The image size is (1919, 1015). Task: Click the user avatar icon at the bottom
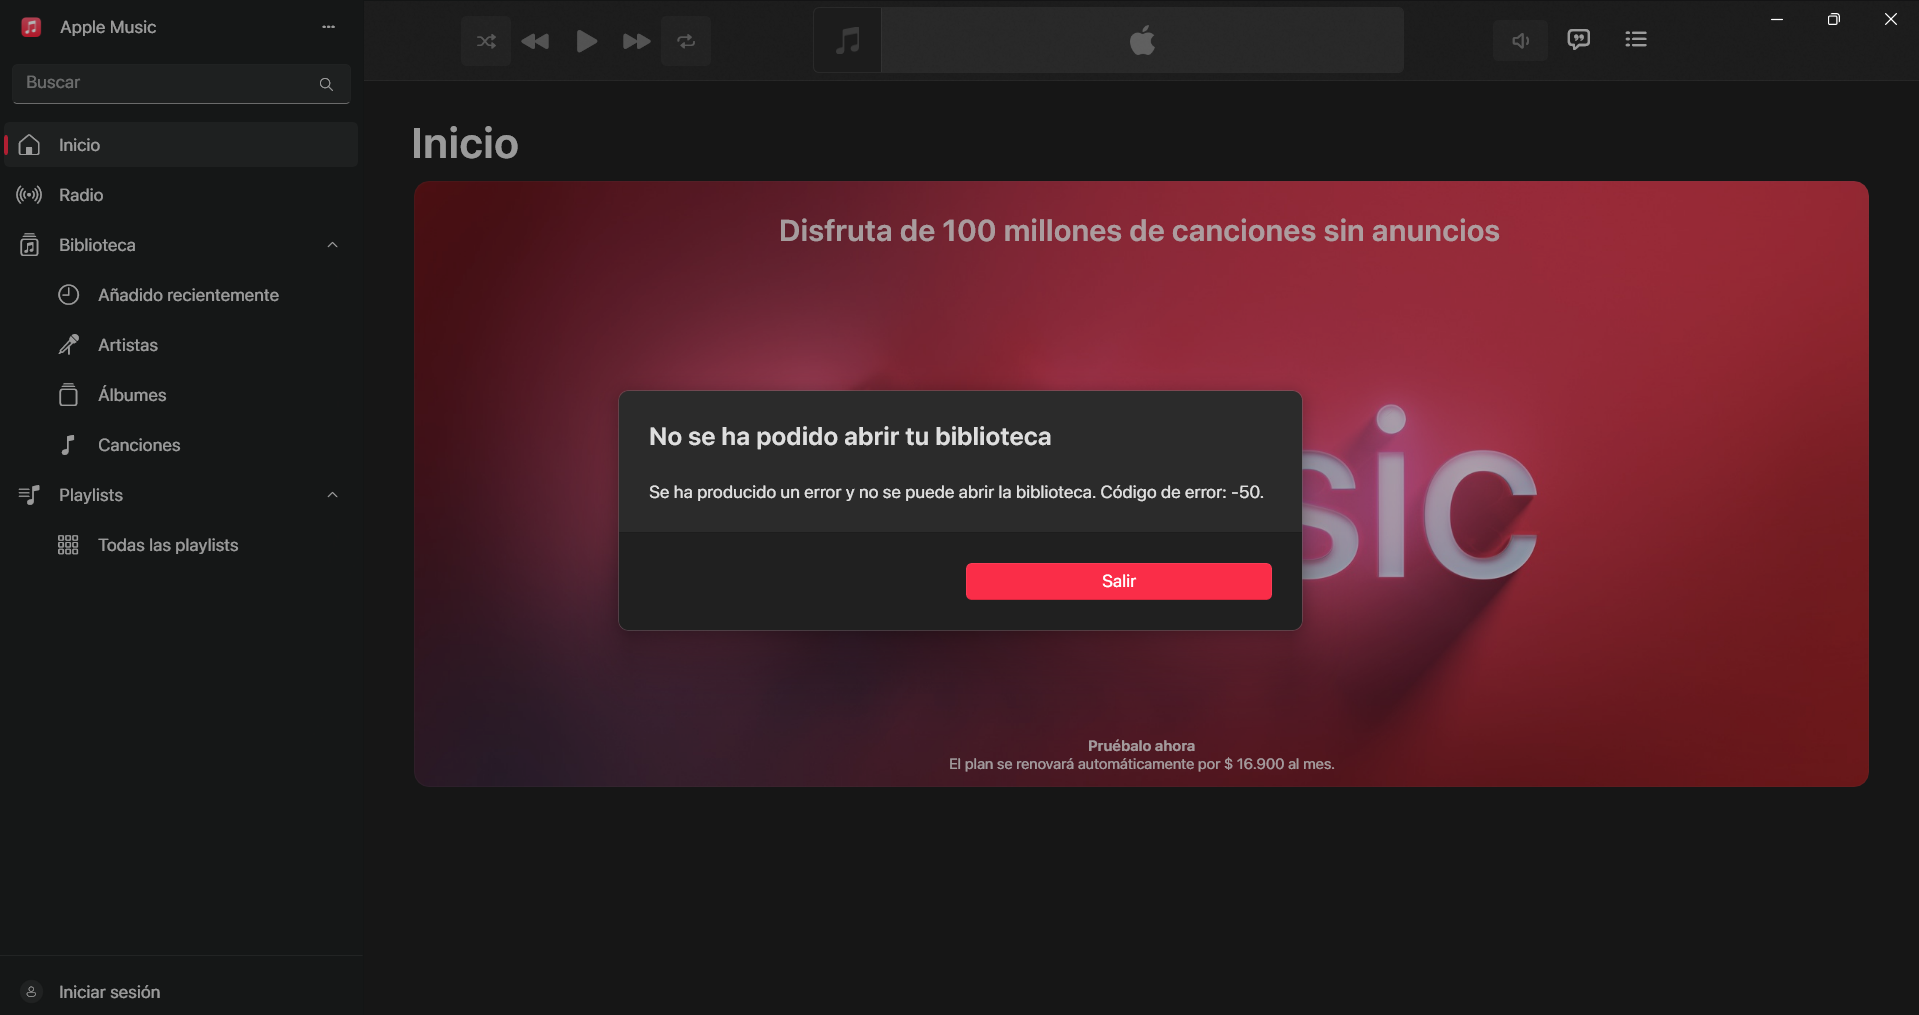click(x=31, y=992)
